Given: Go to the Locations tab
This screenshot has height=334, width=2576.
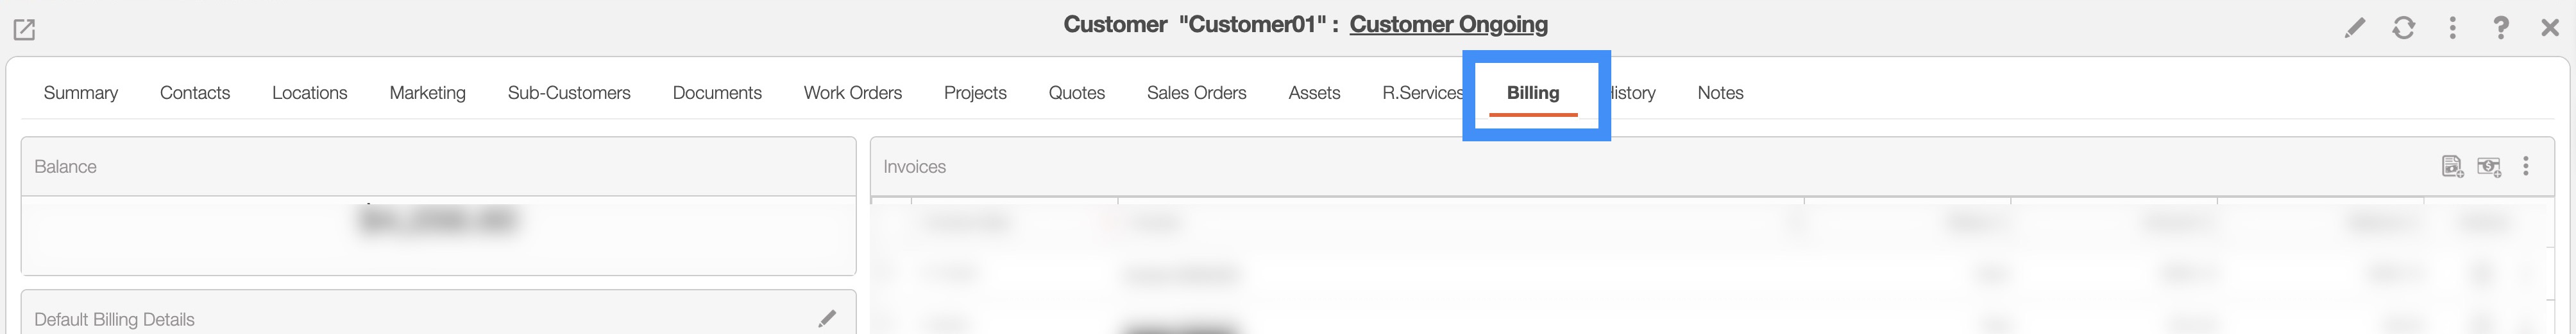Looking at the screenshot, I should coord(310,93).
